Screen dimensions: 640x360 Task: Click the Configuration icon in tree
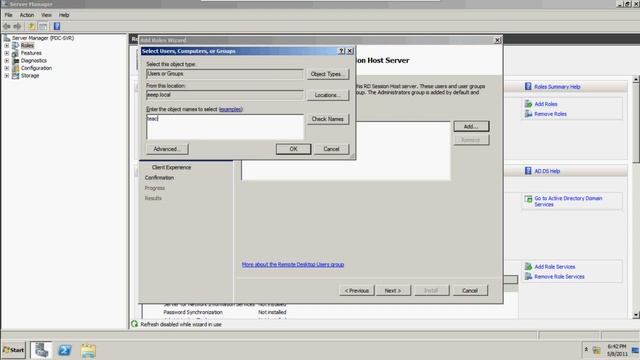[15, 68]
